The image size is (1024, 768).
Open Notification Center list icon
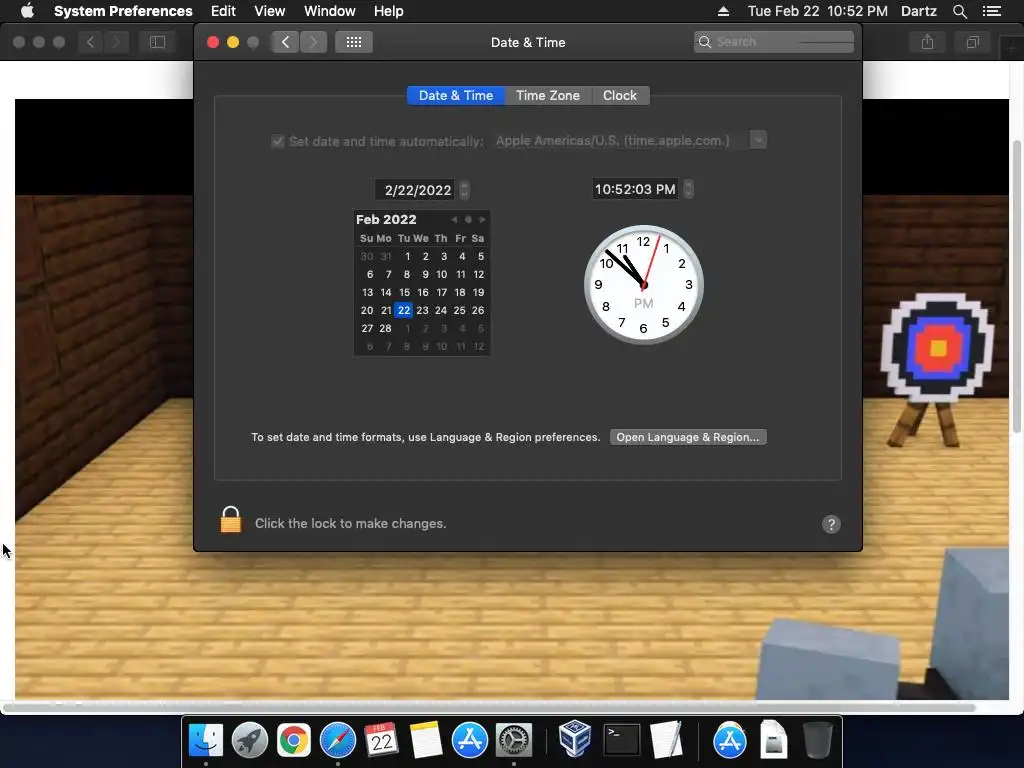point(991,11)
